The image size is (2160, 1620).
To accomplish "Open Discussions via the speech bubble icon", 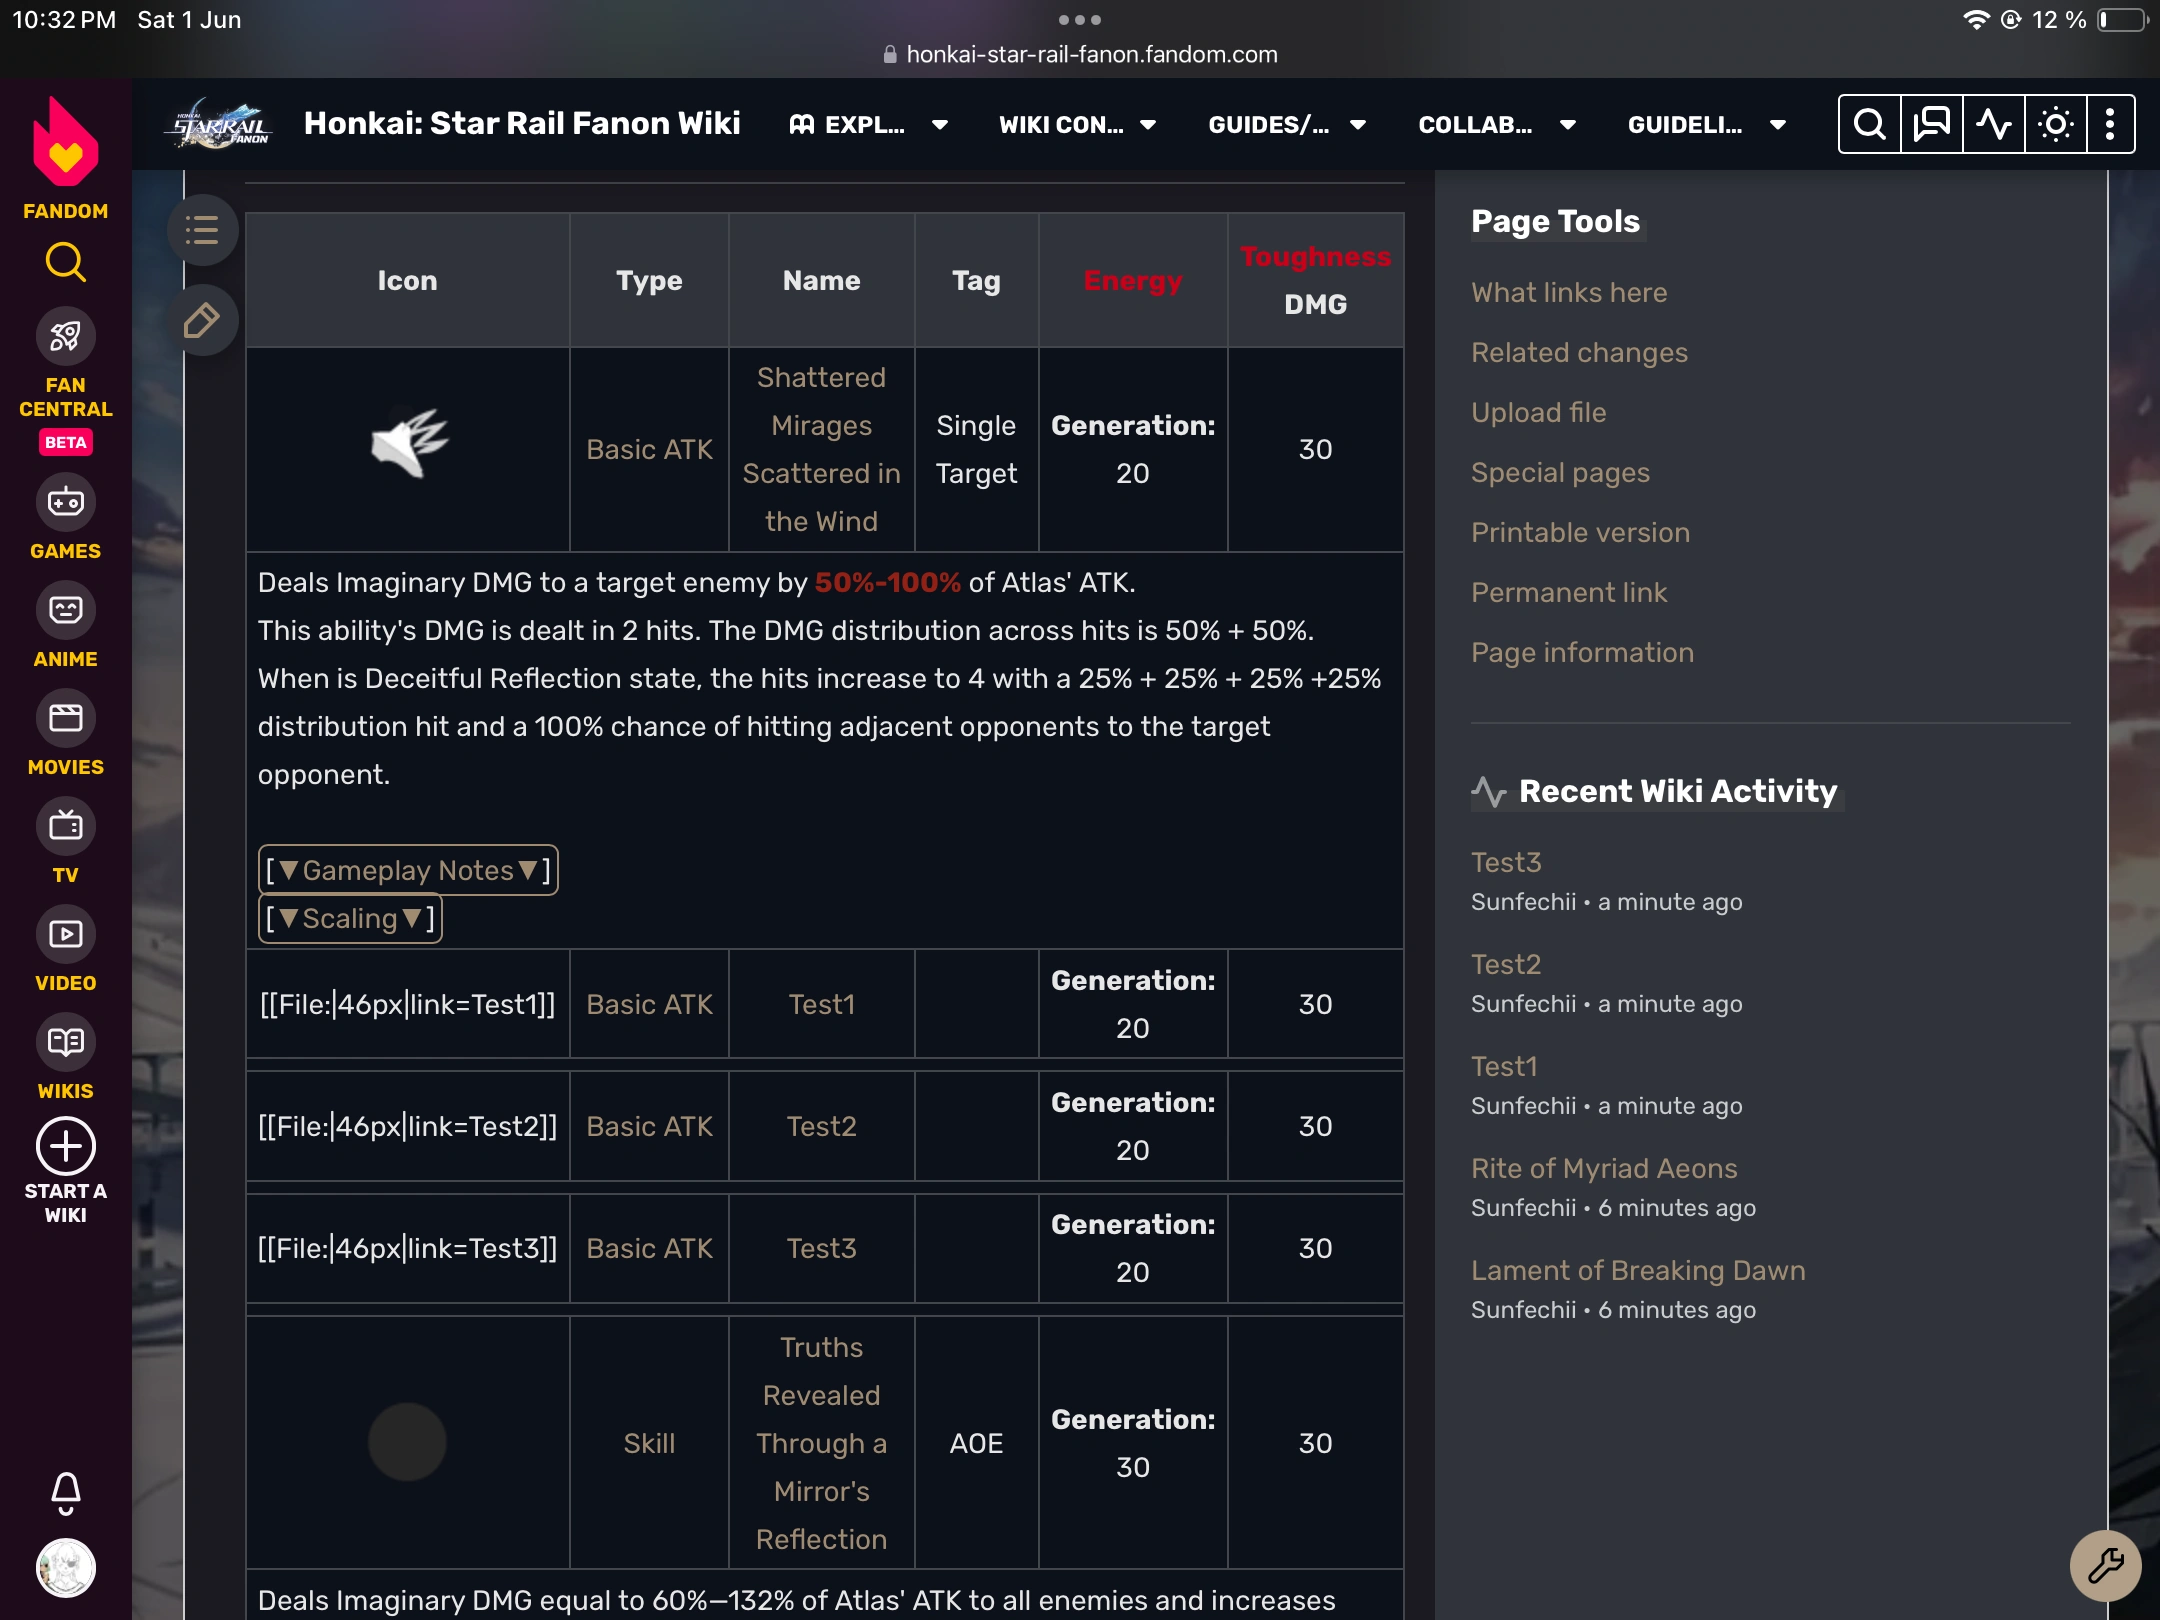I will [1930, 123].
